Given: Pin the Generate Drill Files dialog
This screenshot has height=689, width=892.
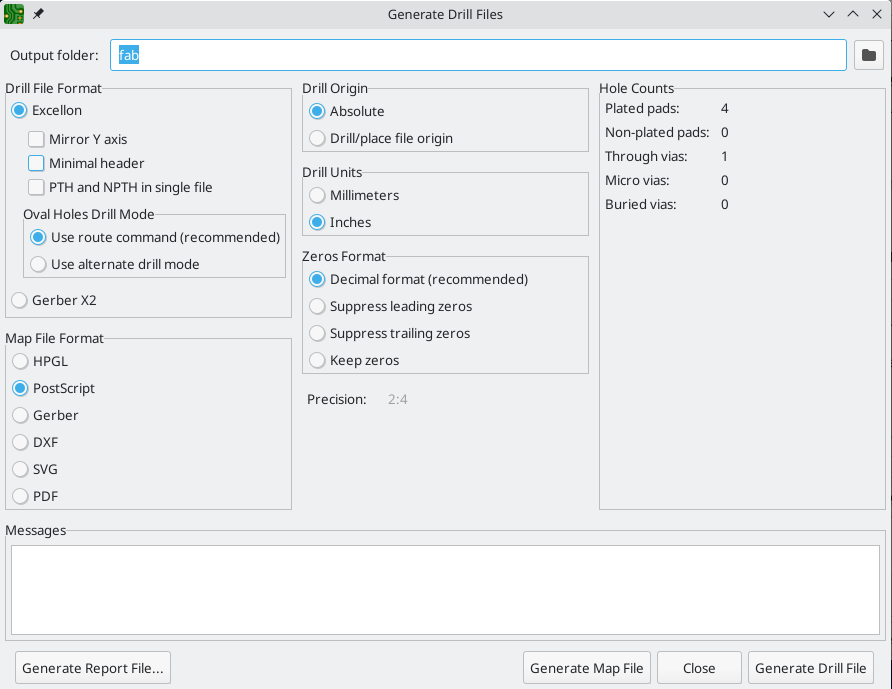Looking at the screenshot, I should tap(37, 14).
